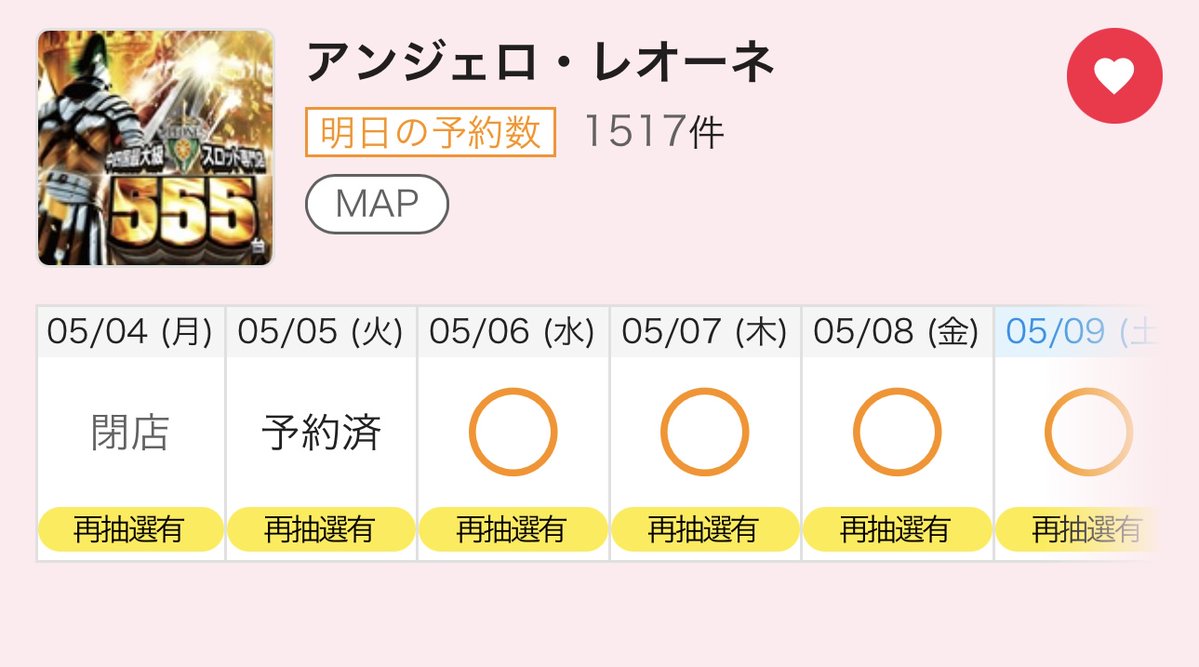Open the MAP button
The height and width of the screenshot is (667, 1199).
coord(376,204)
